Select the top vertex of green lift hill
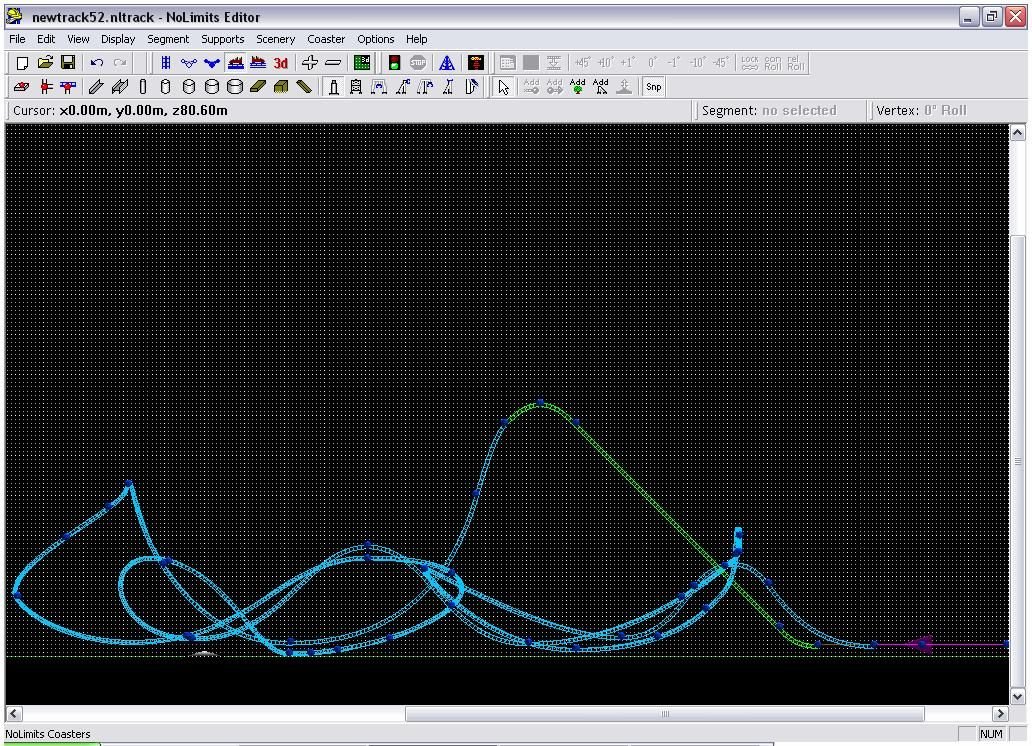The height and width of the screenshot is (746, 1032). [540, 402]
